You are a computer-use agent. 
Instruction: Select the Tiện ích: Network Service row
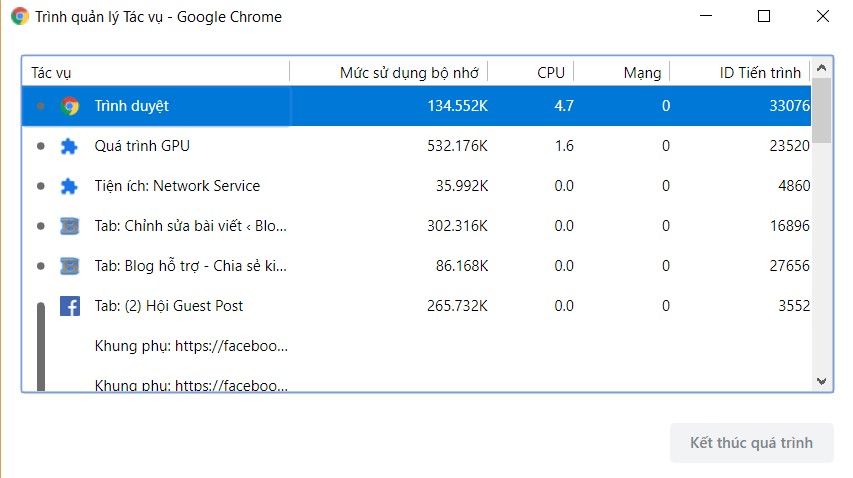click(x=300, y=186)
